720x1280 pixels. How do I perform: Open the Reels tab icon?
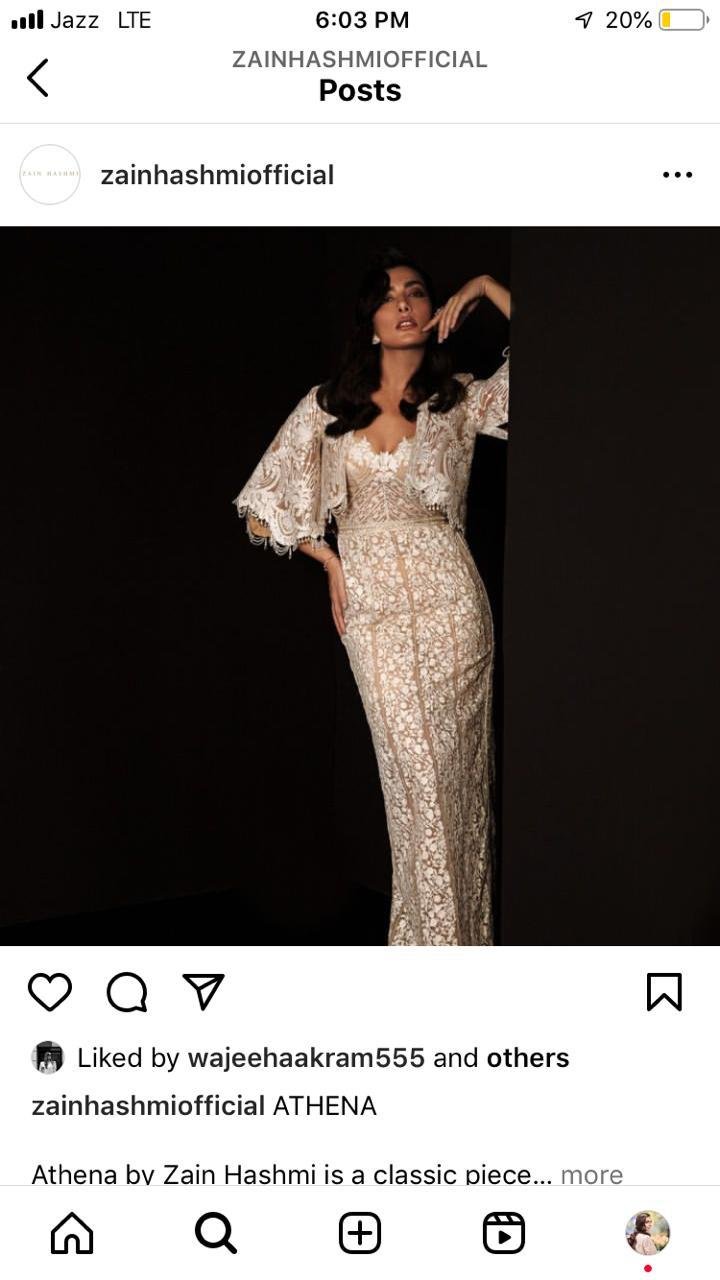pyautogui.click(x=504, y=1233)
